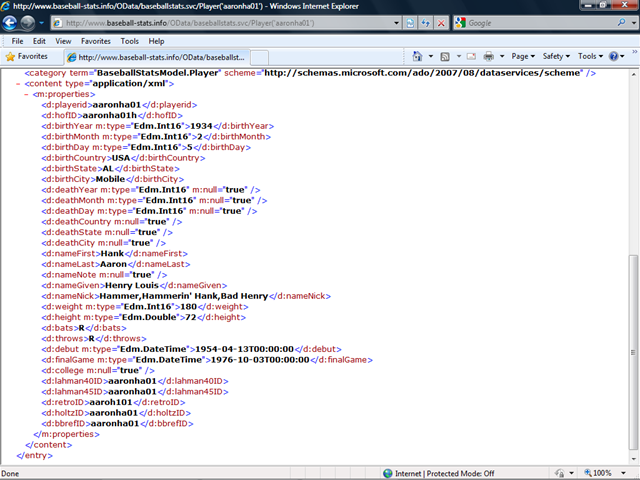Click Internet Protected Mode Off status text
The width and height of the screenshot is (640, 480).
[x=444, y=473]
